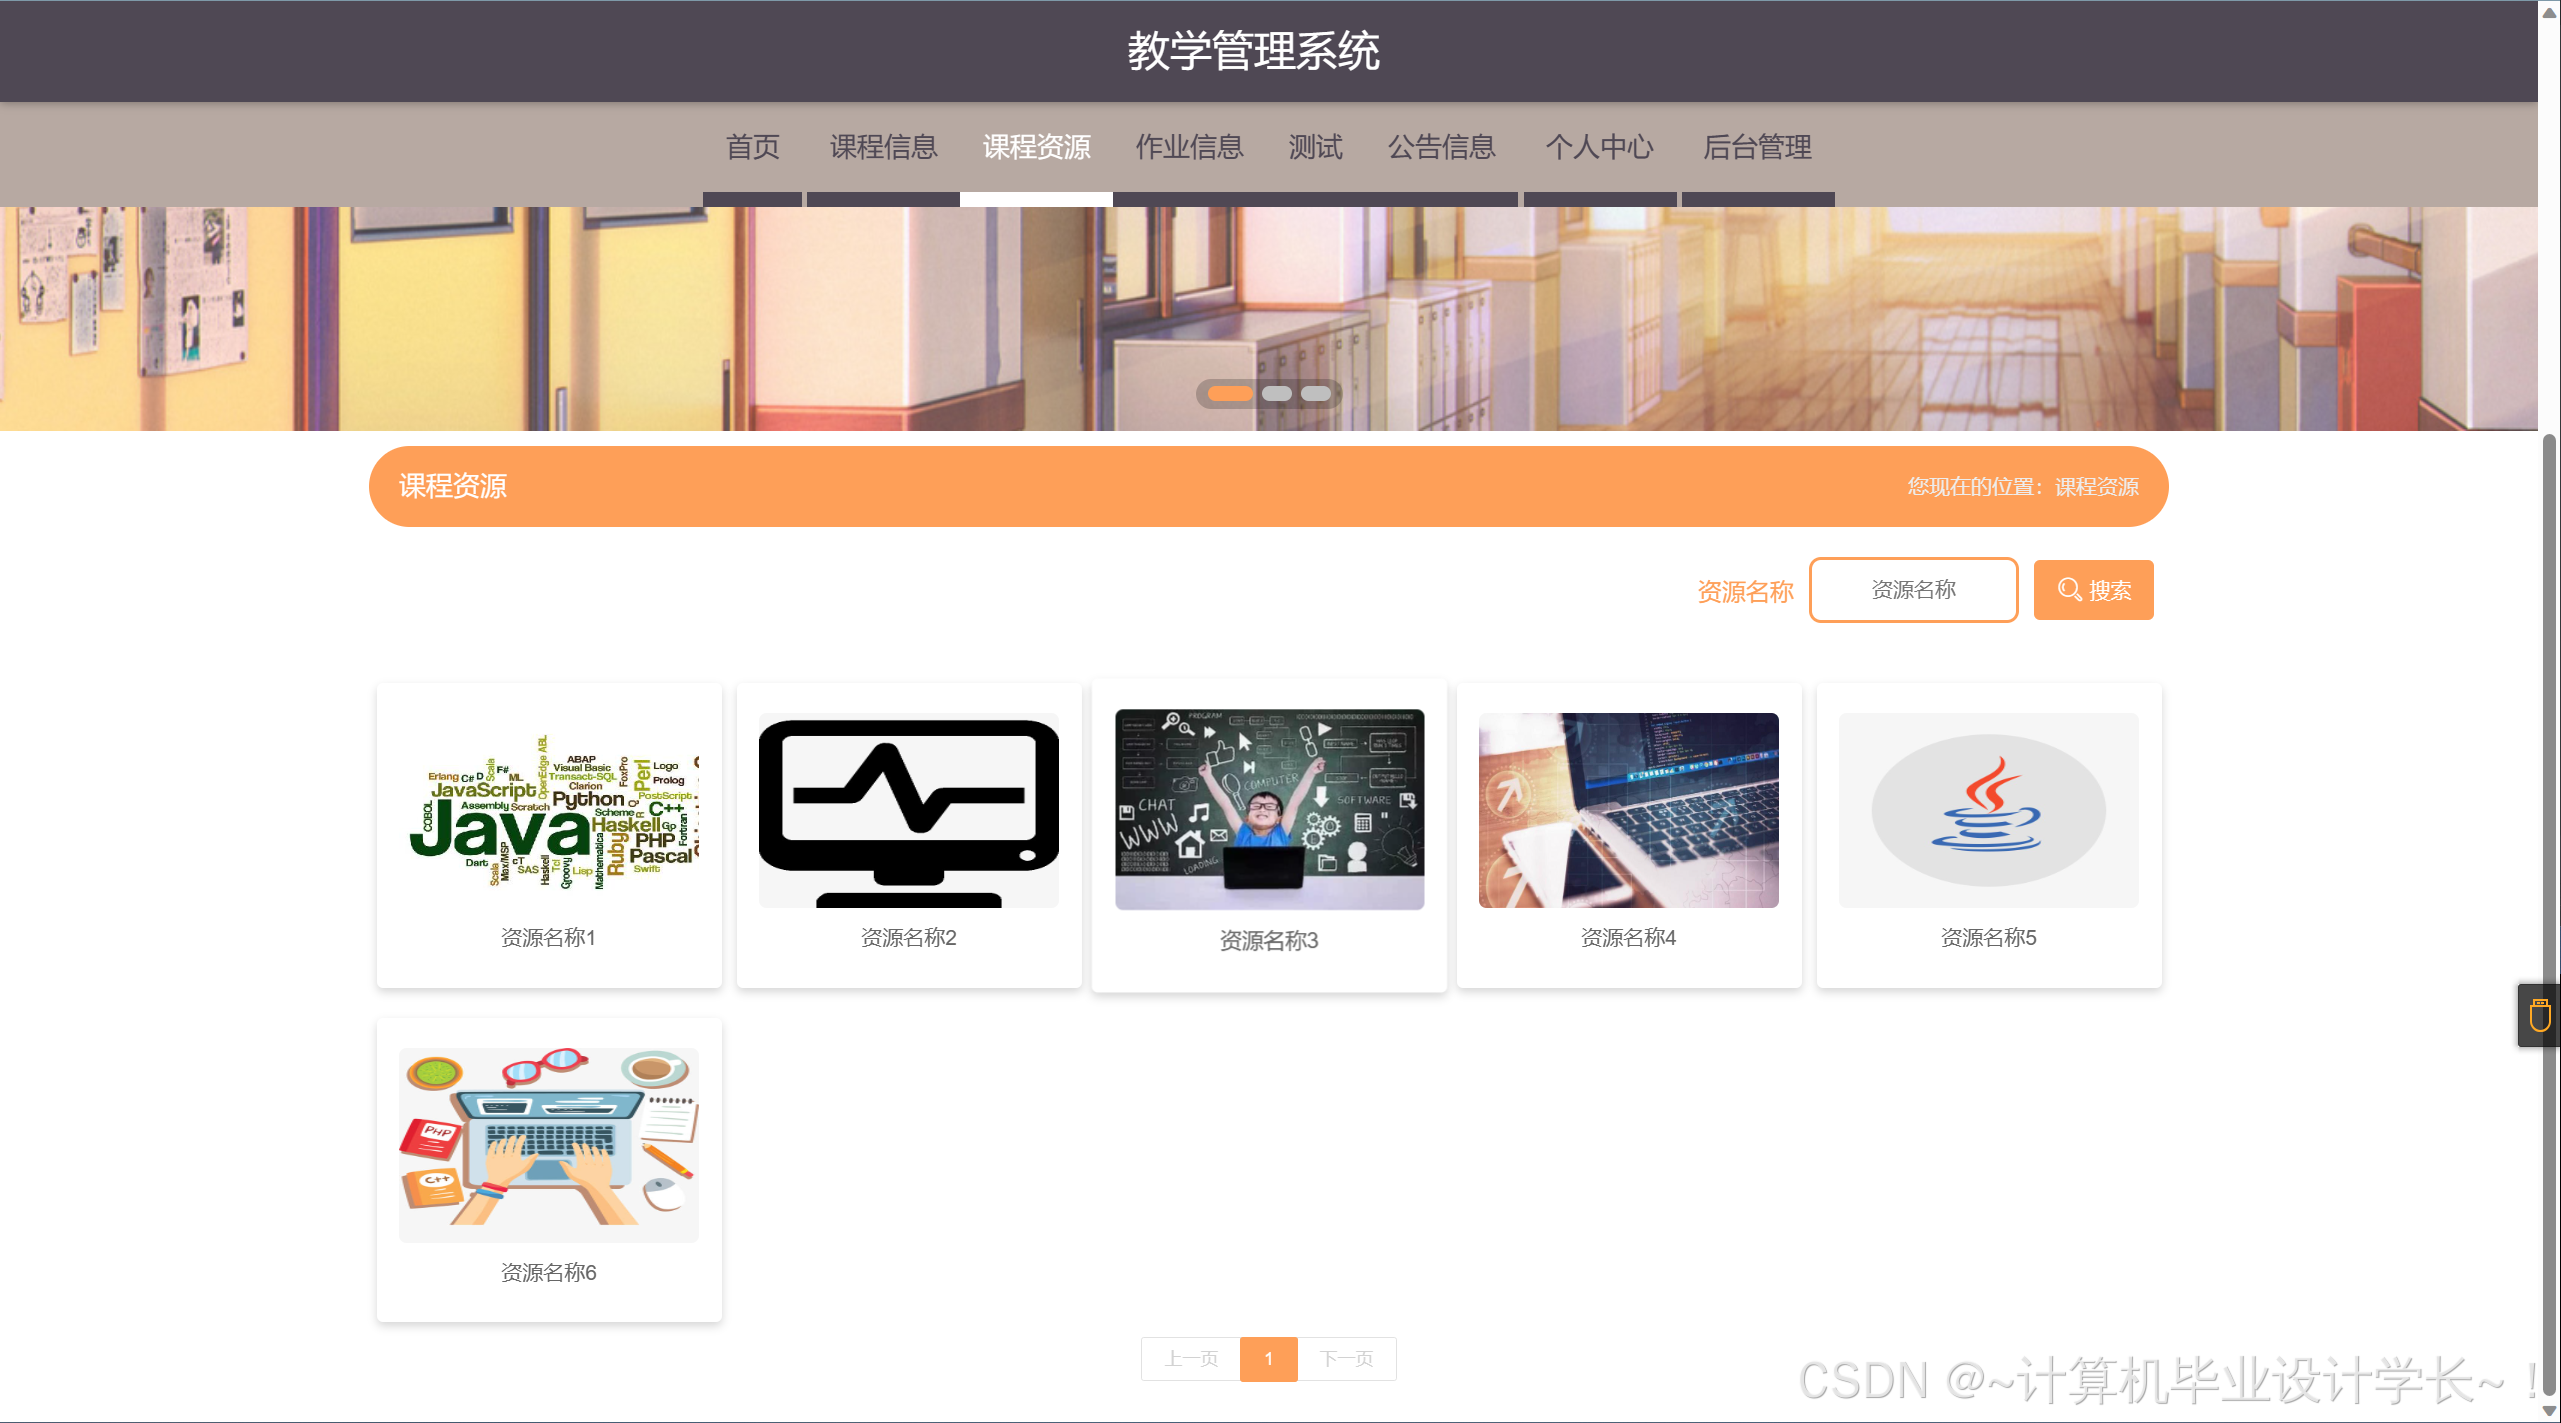Switch to the 公告信息 tab
2561x1423 pixels.
point(1441,147)
